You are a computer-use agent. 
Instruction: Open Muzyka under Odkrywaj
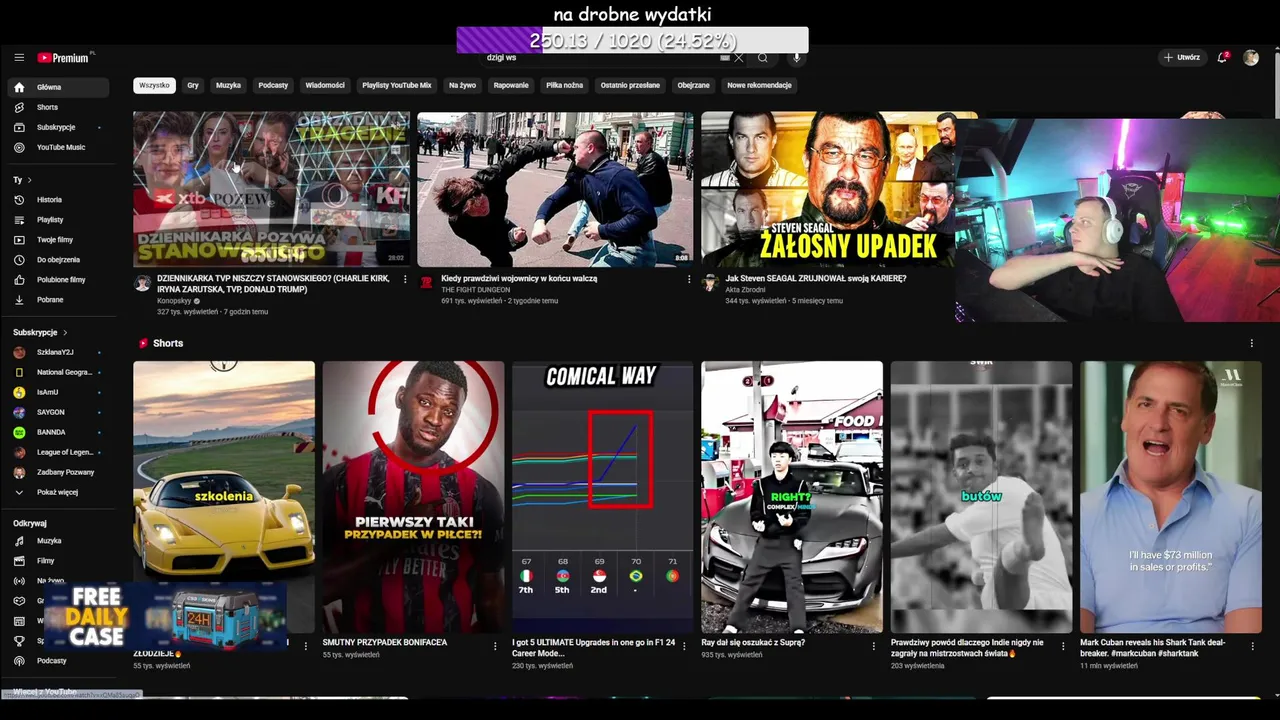pyautogui.click(x=58, y=541)
